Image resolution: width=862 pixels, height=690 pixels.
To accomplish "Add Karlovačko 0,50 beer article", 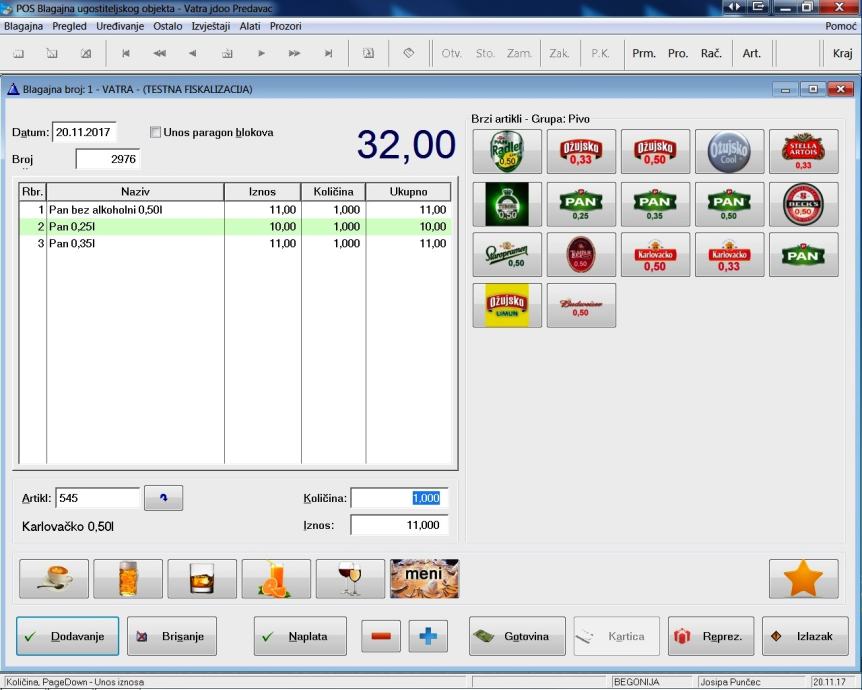I will point(655,255).
